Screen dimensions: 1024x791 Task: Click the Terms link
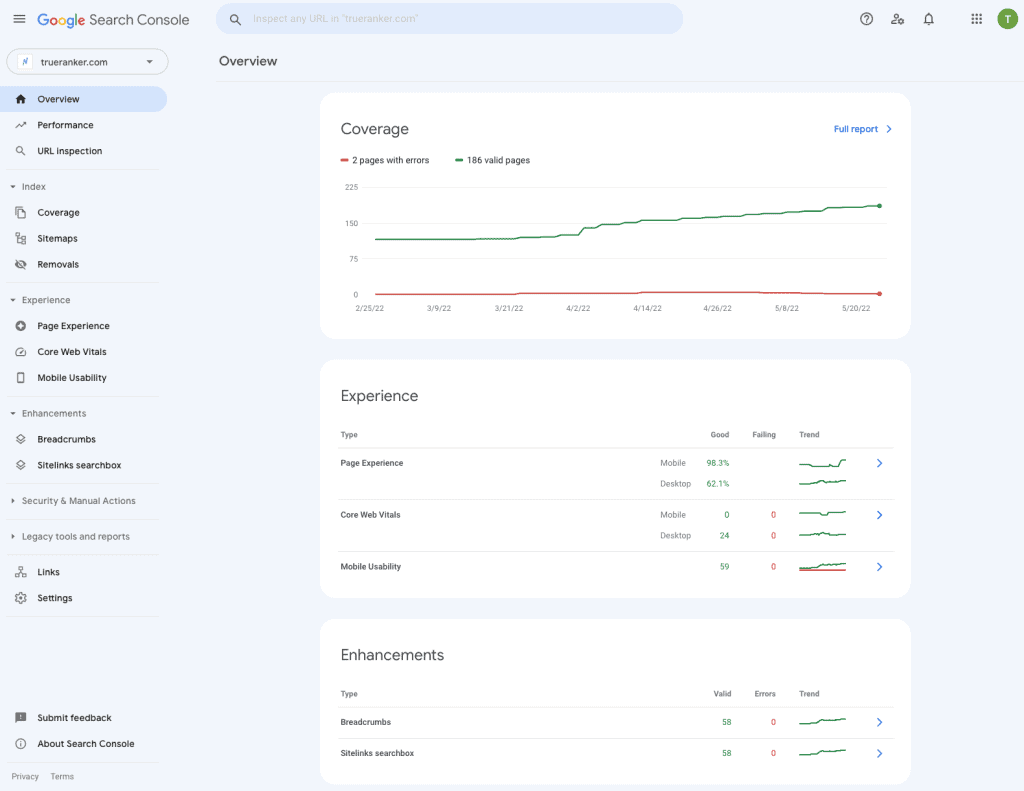(x=62, y=777)
